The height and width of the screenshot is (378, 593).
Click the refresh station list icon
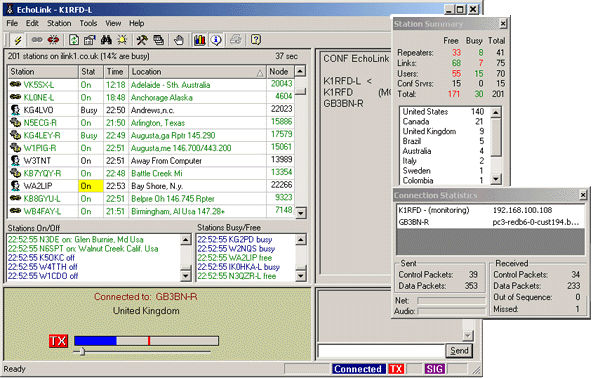74,40
